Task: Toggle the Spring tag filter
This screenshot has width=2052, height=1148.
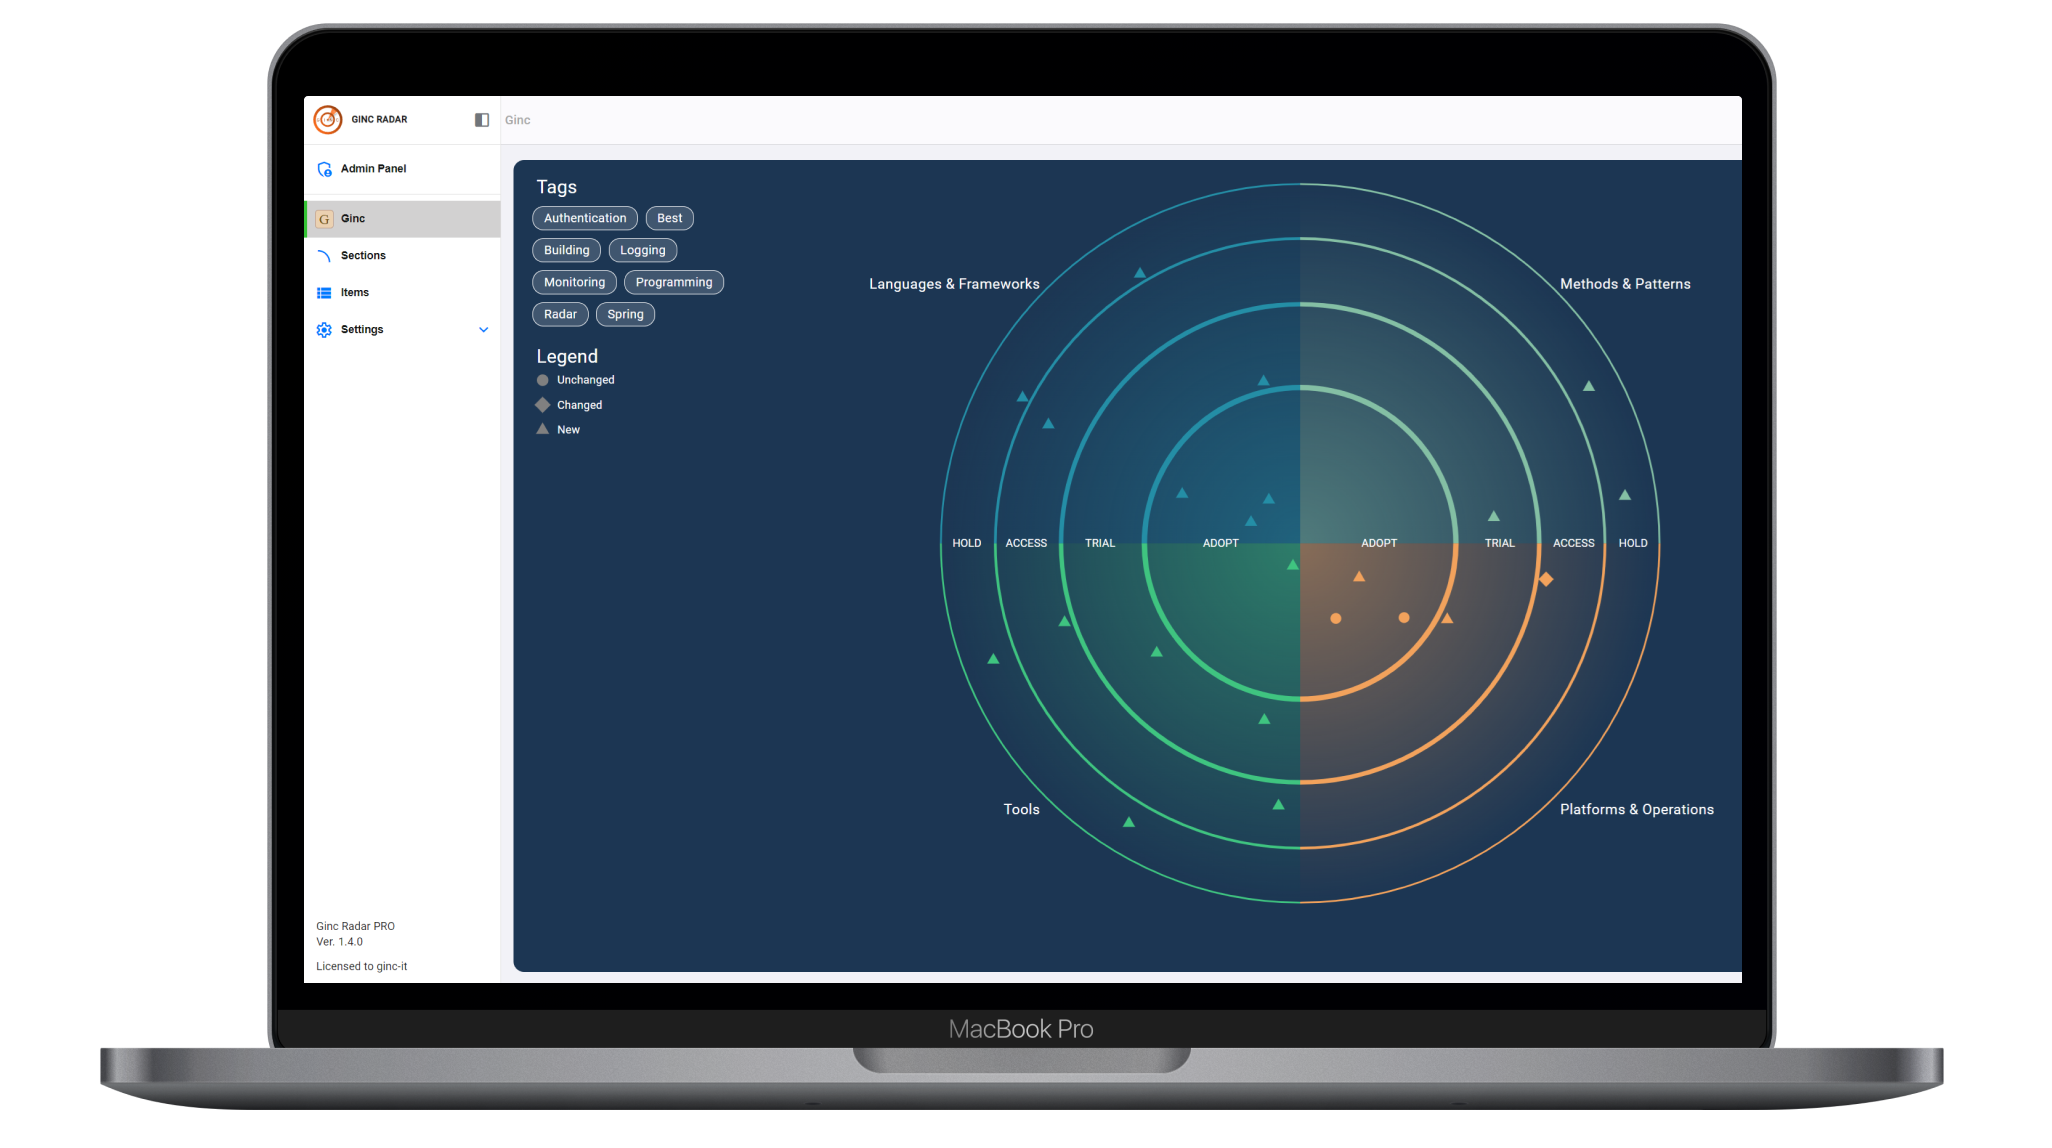Action: click(626, 314)
